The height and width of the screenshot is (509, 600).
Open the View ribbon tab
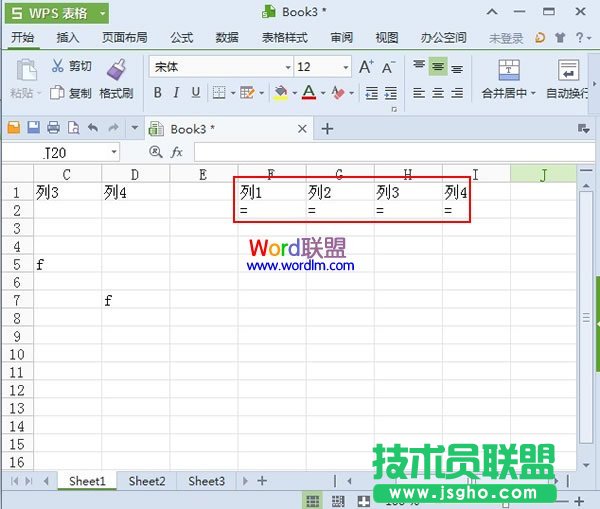coord(387,38)
